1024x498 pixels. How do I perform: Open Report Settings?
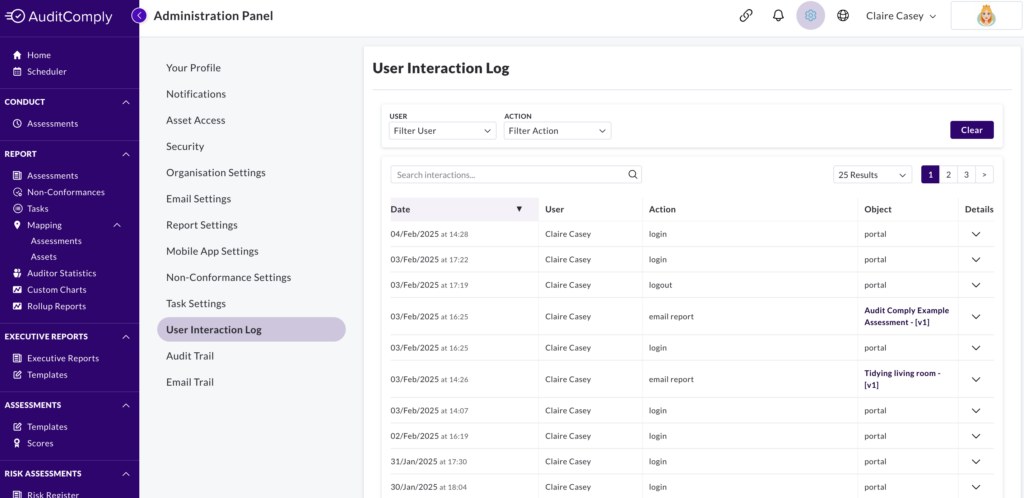[x=202, y=225]
